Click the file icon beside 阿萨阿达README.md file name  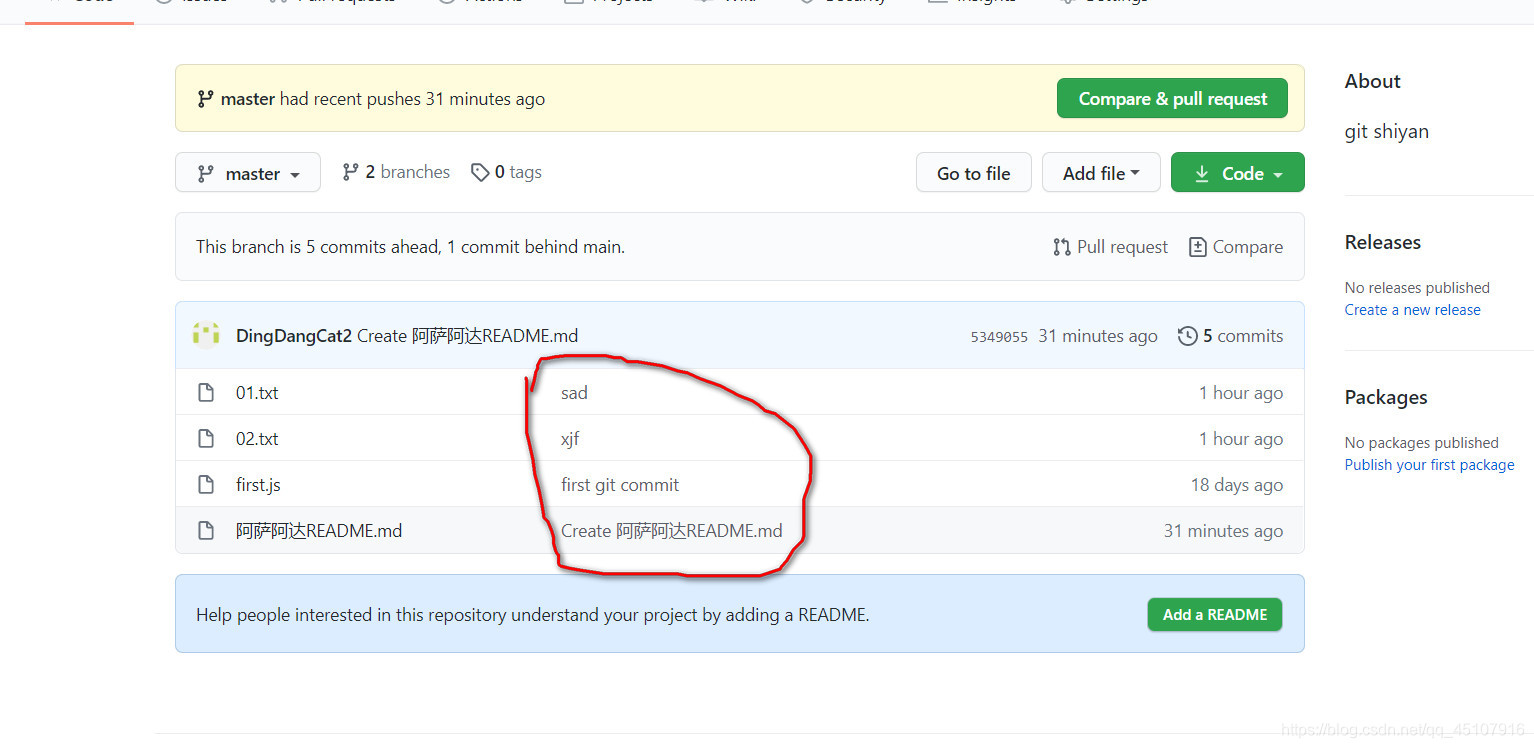pos(206,531)
